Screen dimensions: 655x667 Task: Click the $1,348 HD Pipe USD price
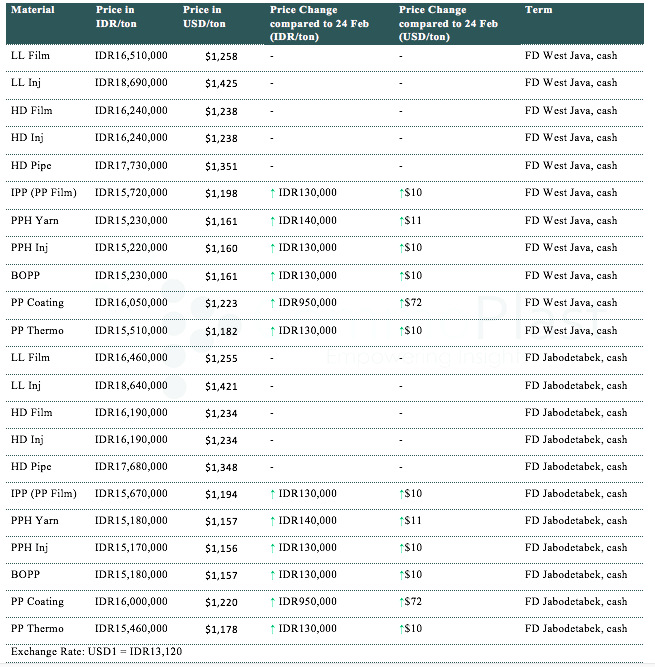tap(221, 466)
